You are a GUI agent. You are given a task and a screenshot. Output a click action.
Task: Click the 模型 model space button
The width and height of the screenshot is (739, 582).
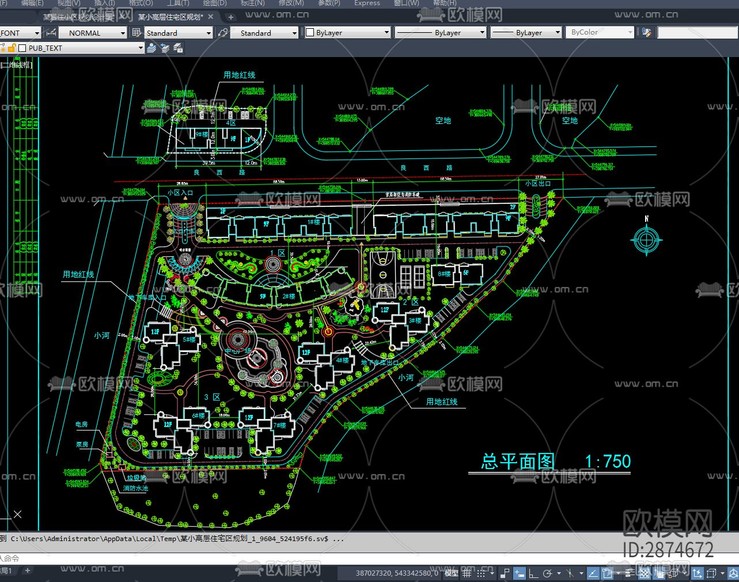pos(451,573)
